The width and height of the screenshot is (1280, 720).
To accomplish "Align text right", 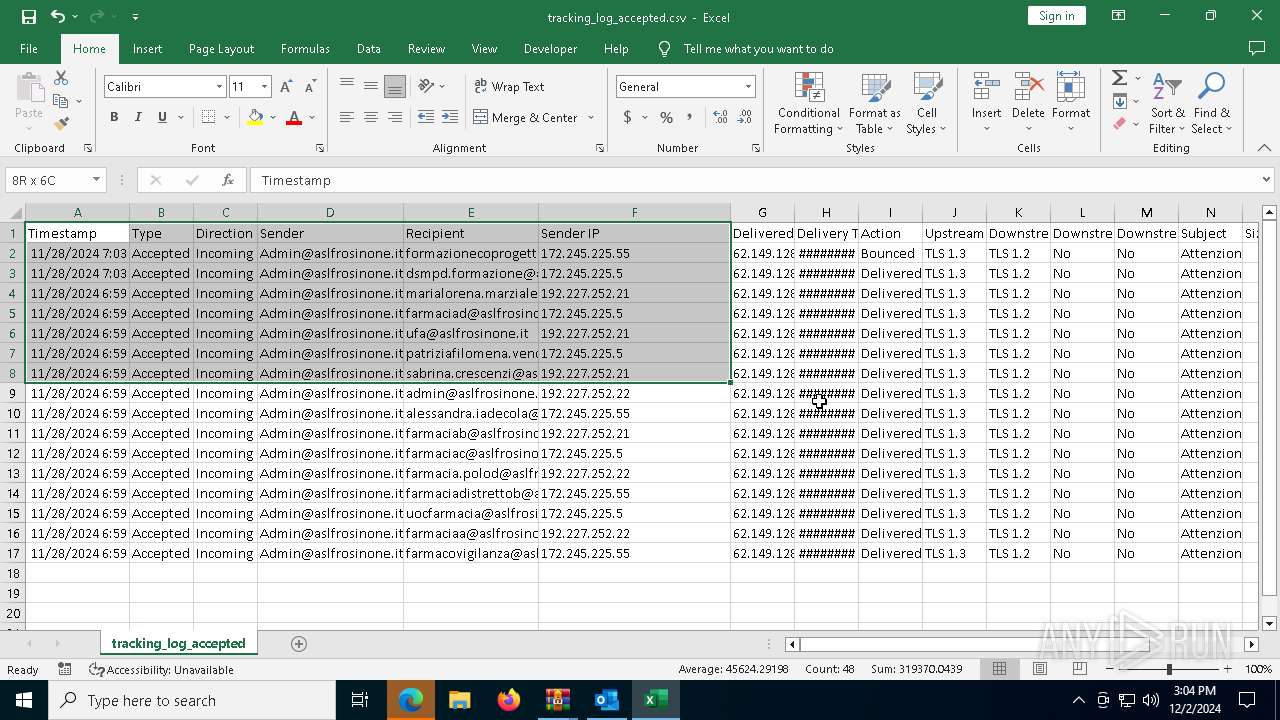I will pos(395,117).
